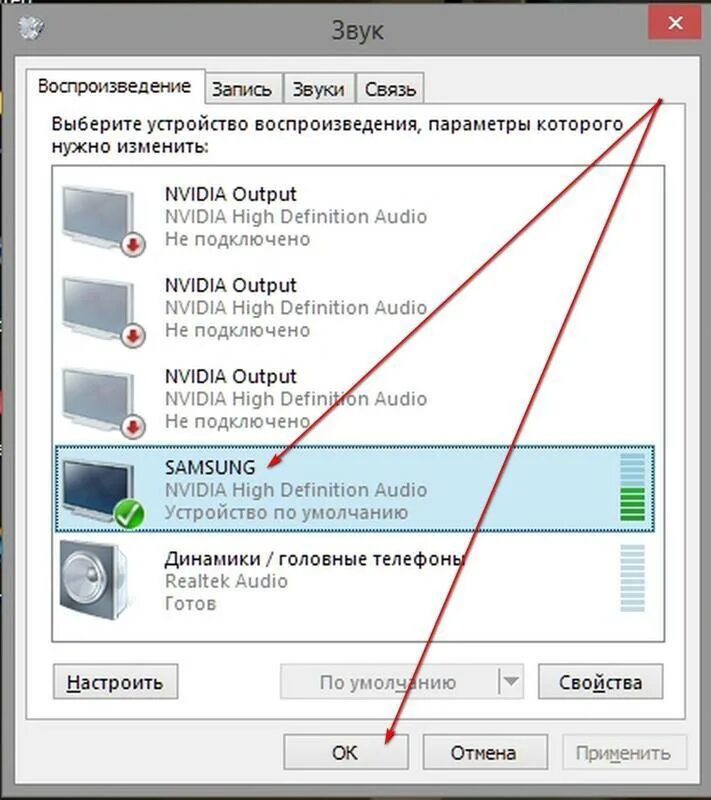Select the SAMSUNG display device icon
The height and width of the screenshot is (800, 711).
point(98,491)
